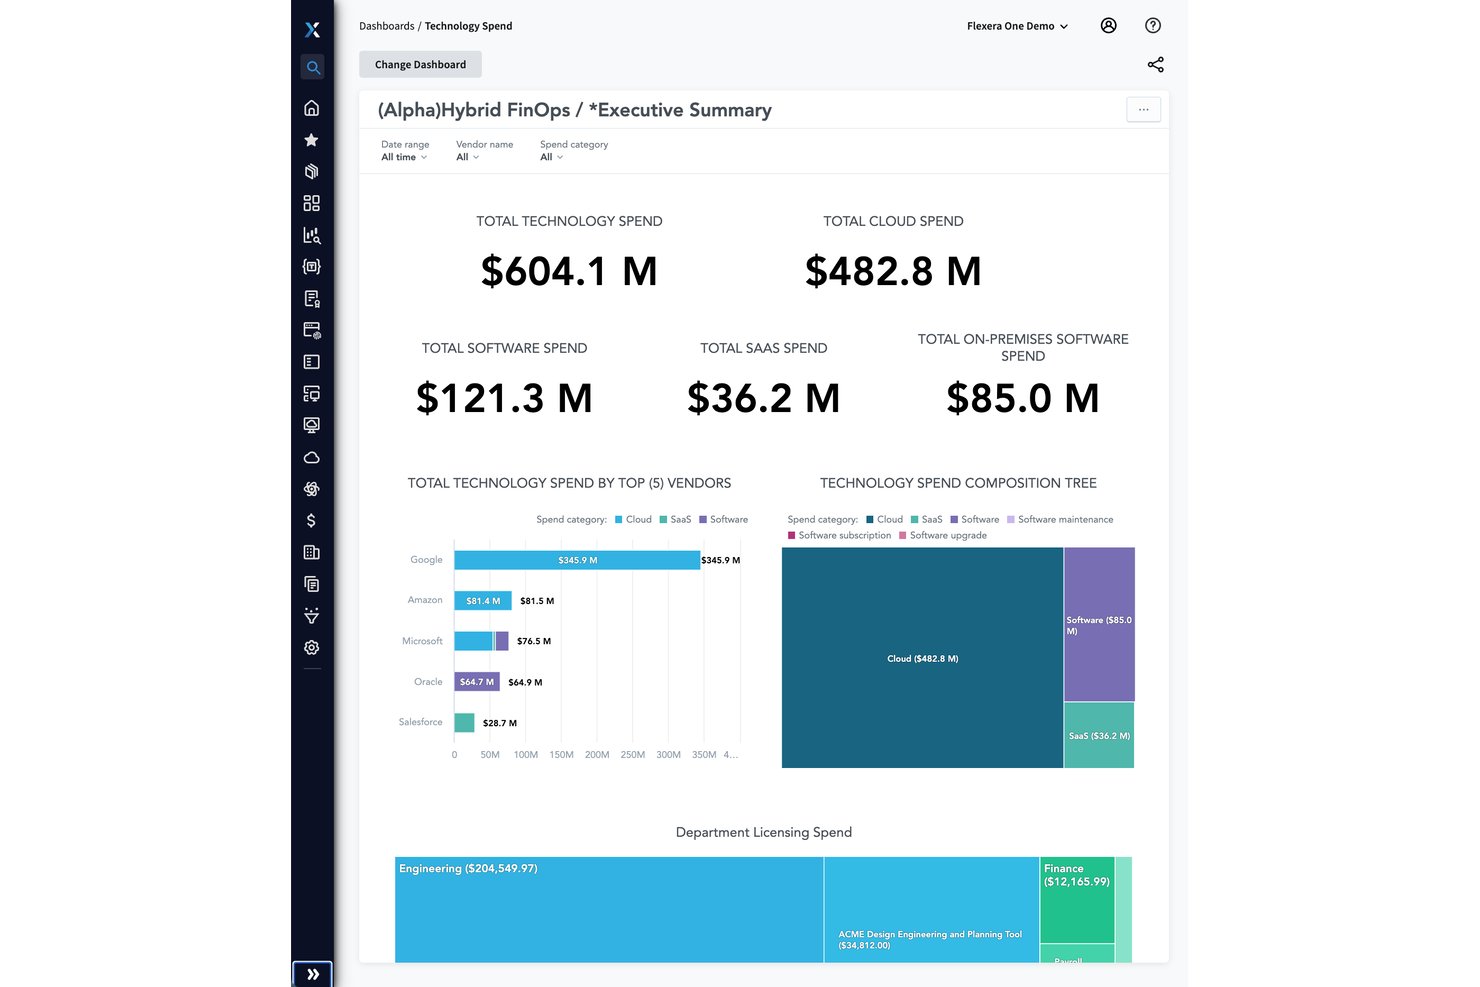Open the list panel sidebar icon

312,362
